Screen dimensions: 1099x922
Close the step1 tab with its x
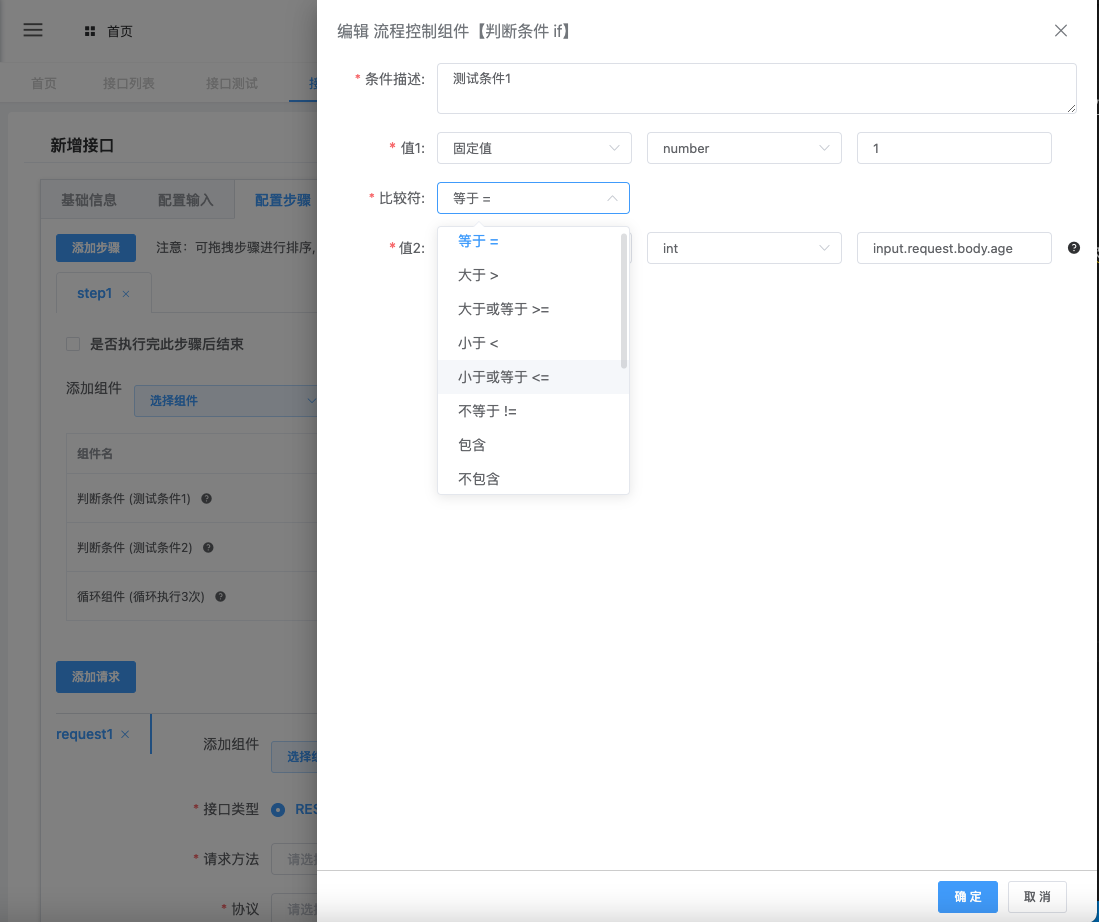point(126,294)
